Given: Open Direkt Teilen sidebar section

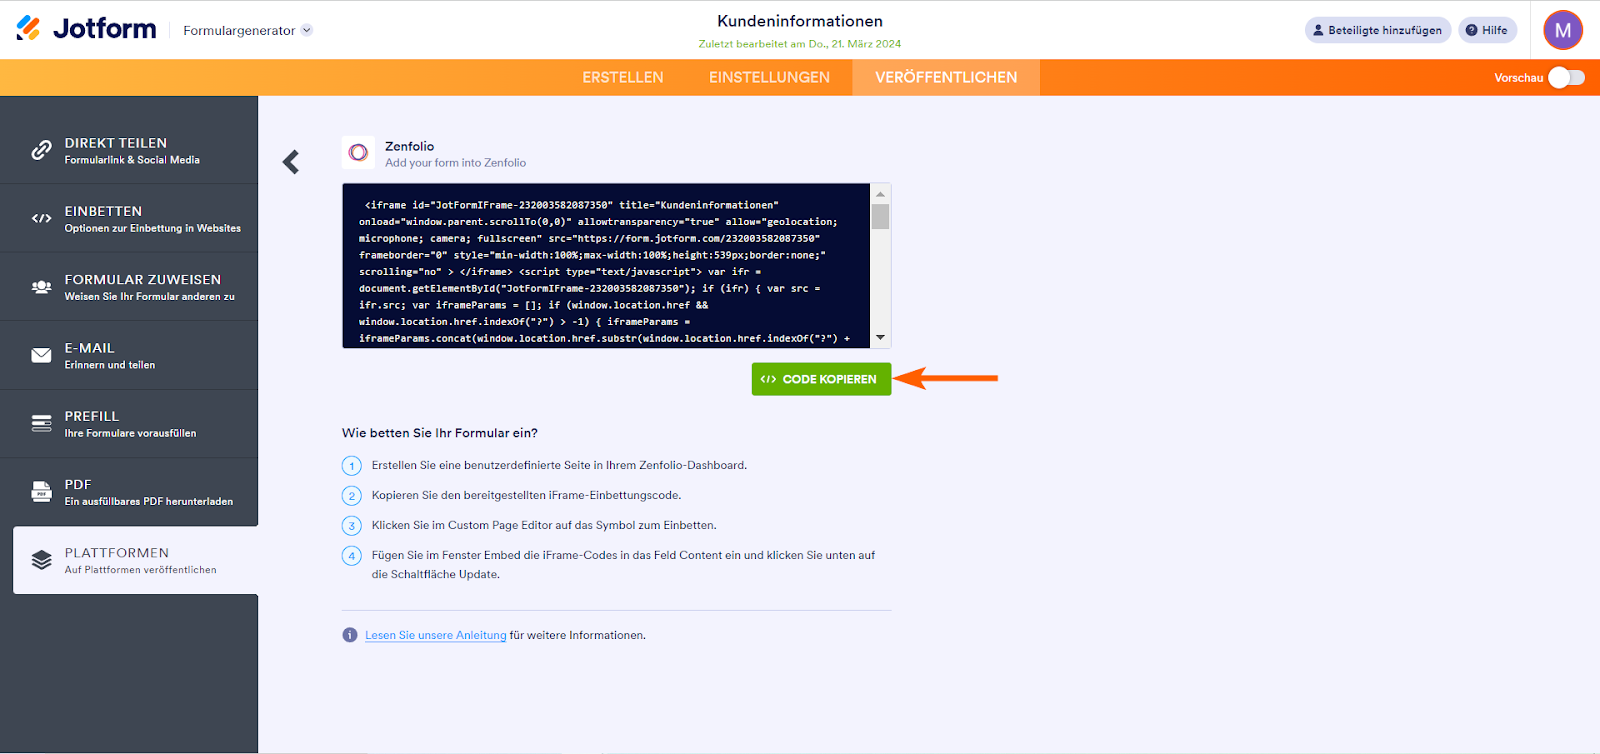Looking at the screenshot, I should coord(129,150).
